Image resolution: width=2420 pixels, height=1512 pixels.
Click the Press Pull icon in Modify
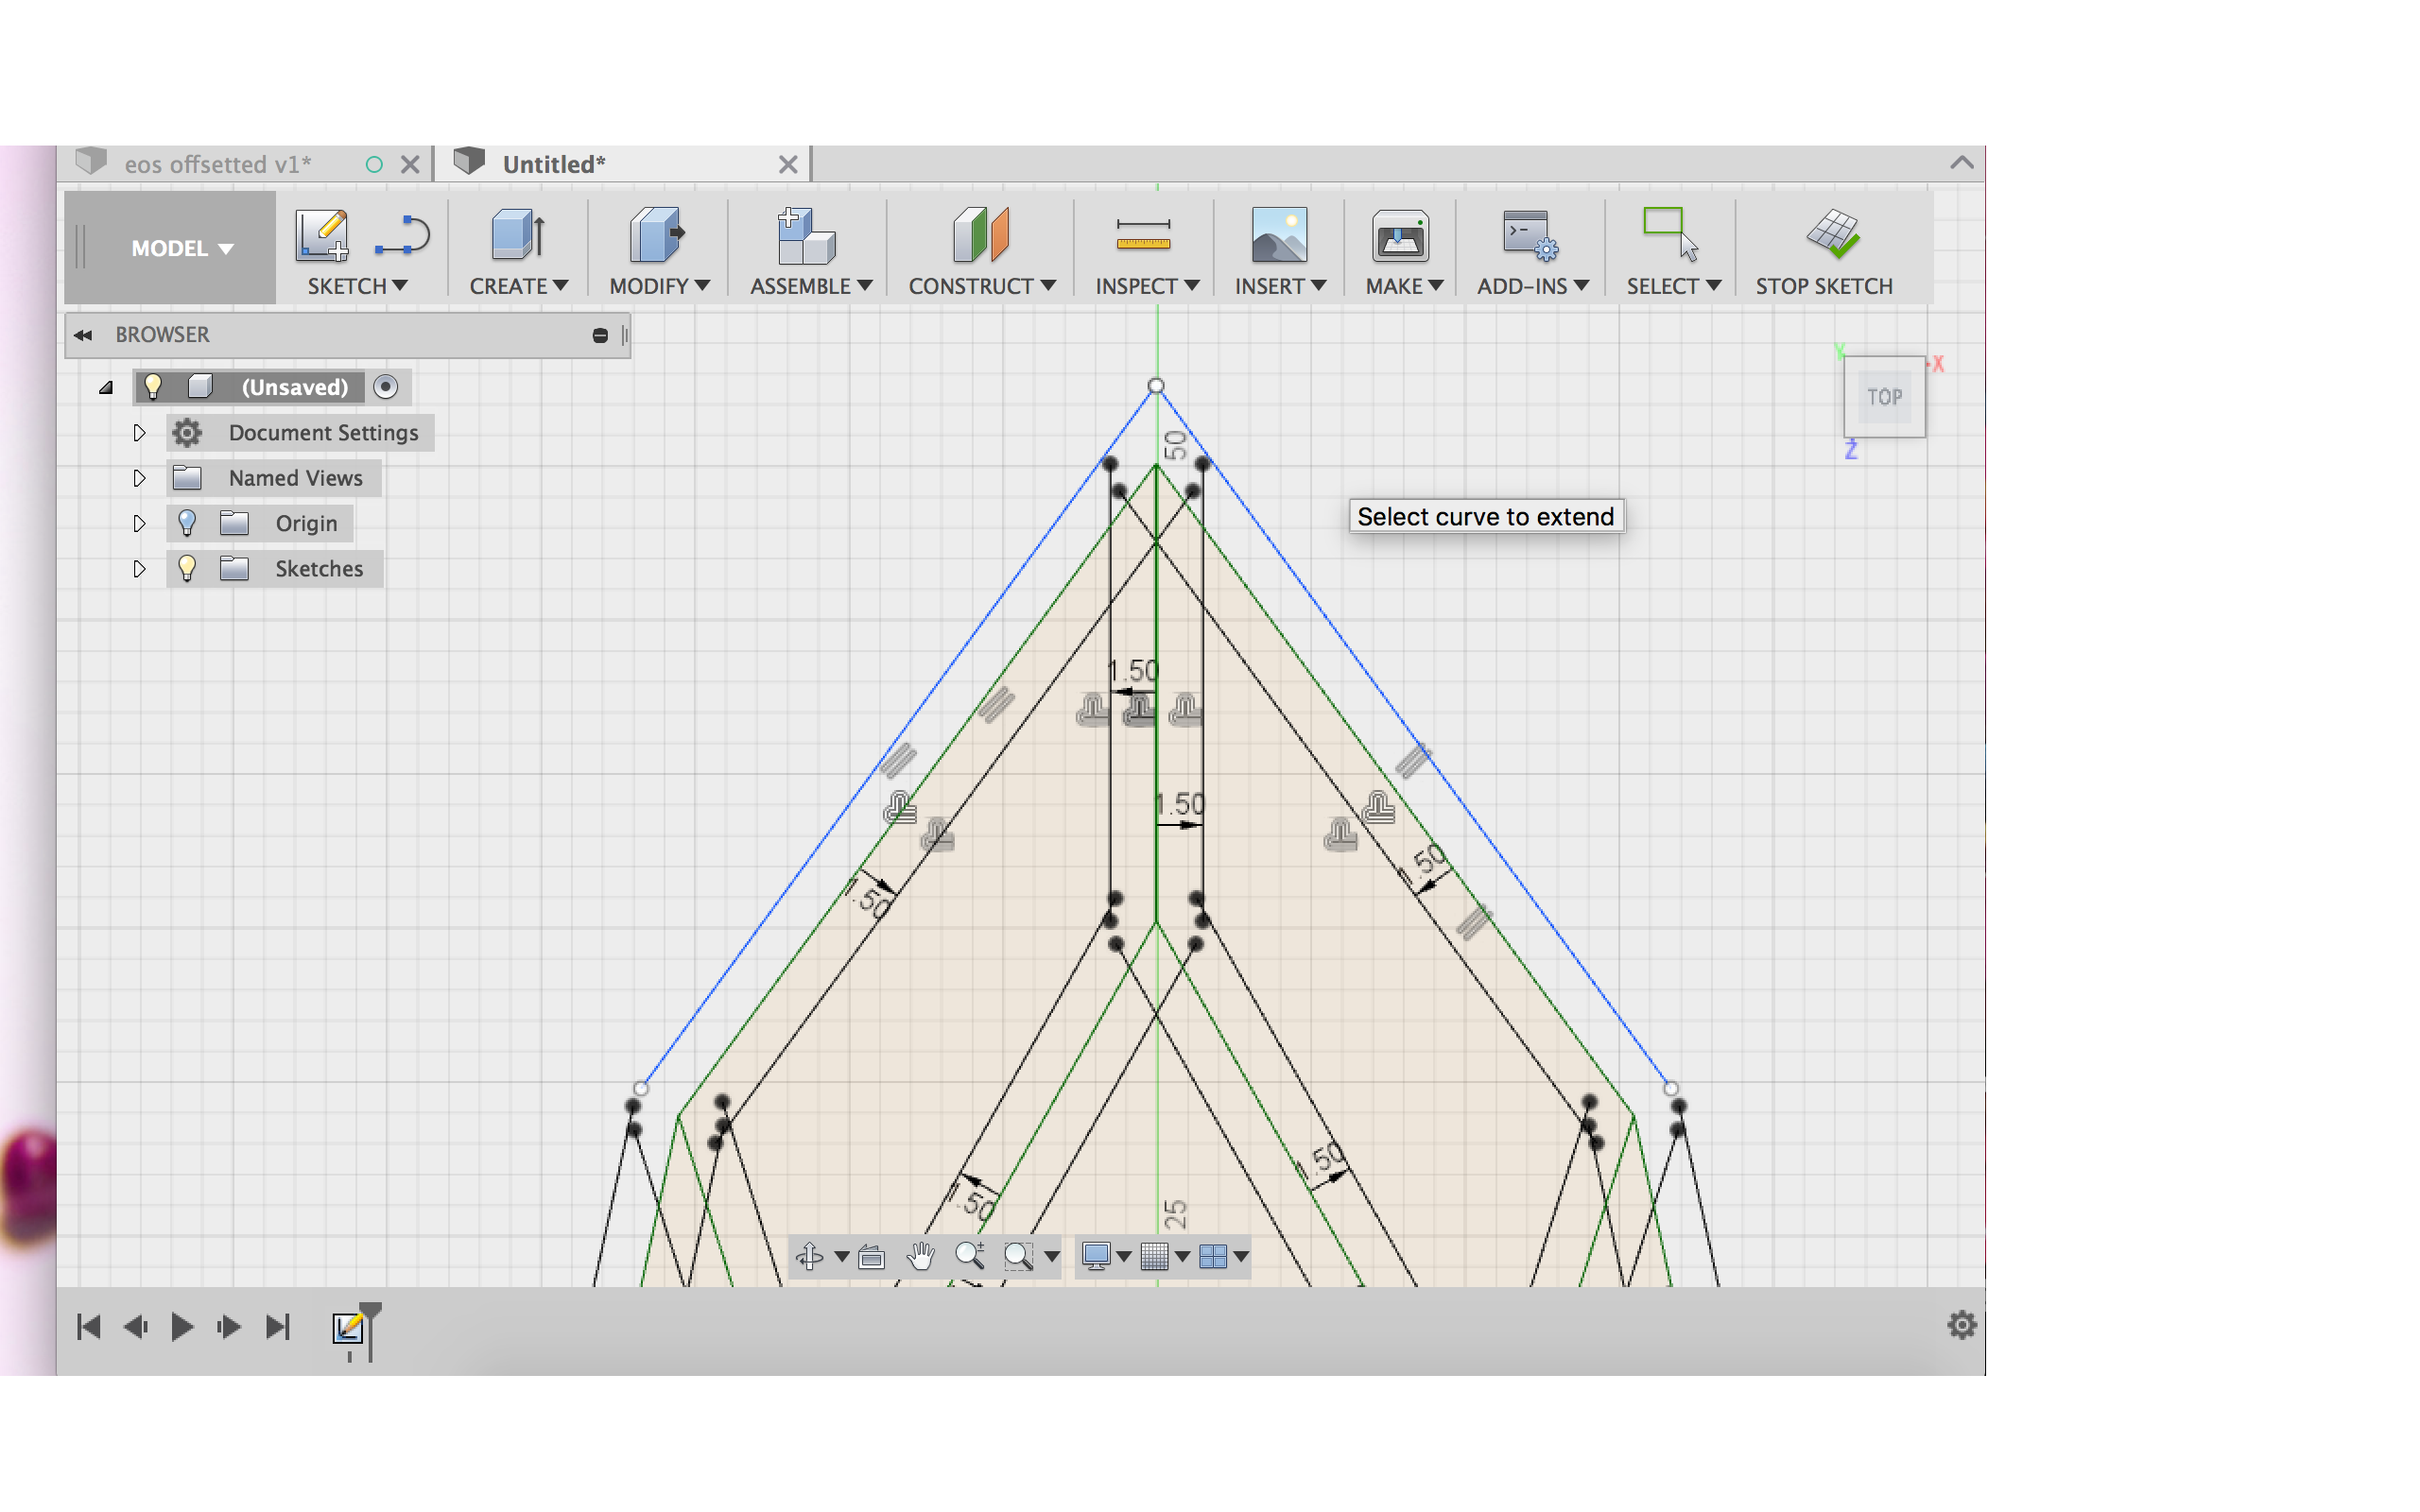coord(657,236)
